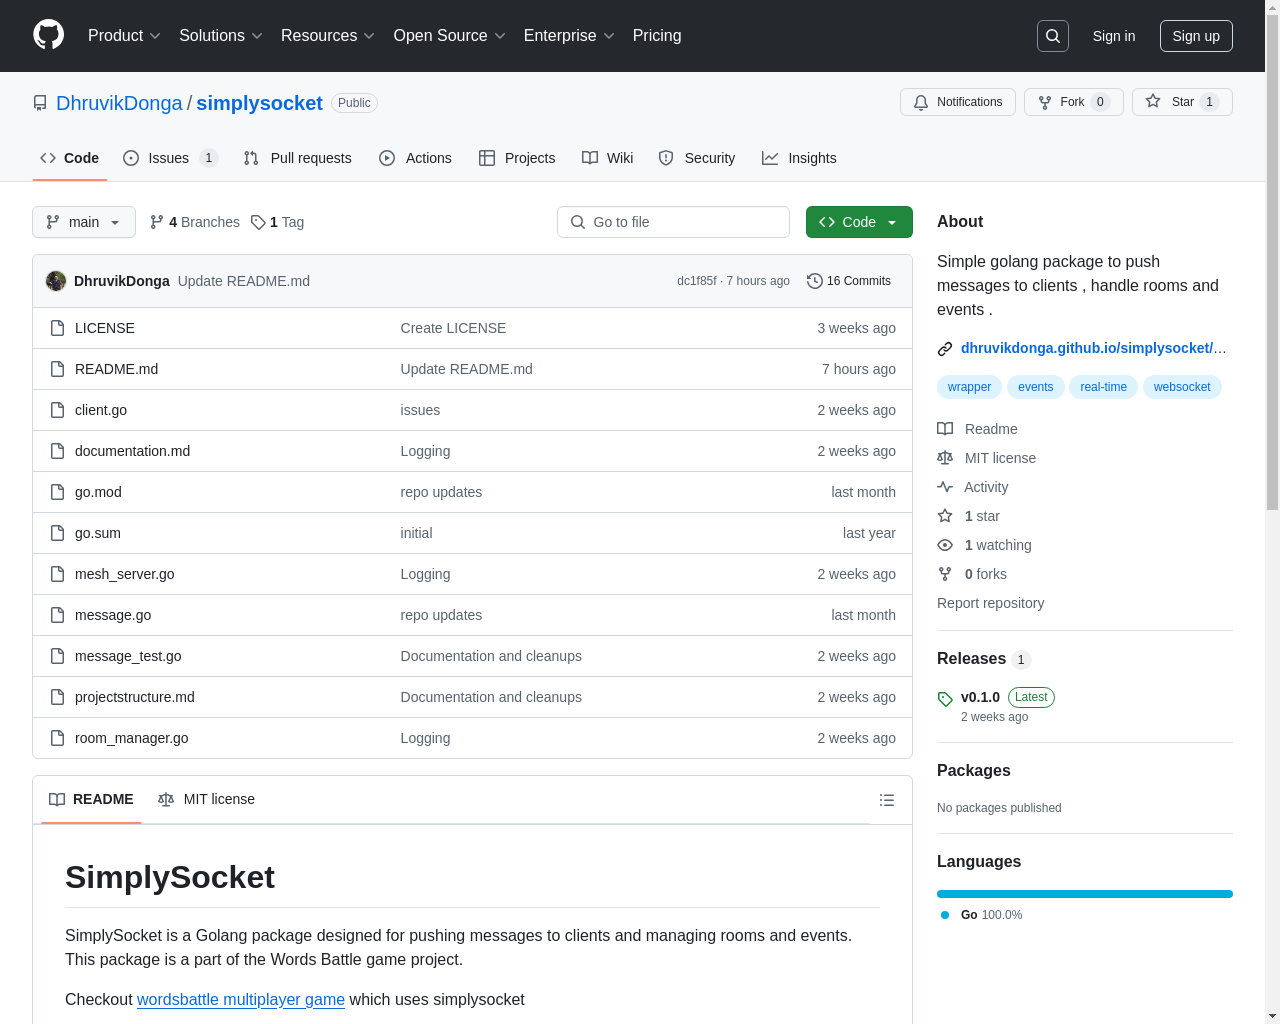Click the tag icon beside v0.1.0 release
Image resolution: width=1280 pixels, height=1024 pixels.
point(945,699)
